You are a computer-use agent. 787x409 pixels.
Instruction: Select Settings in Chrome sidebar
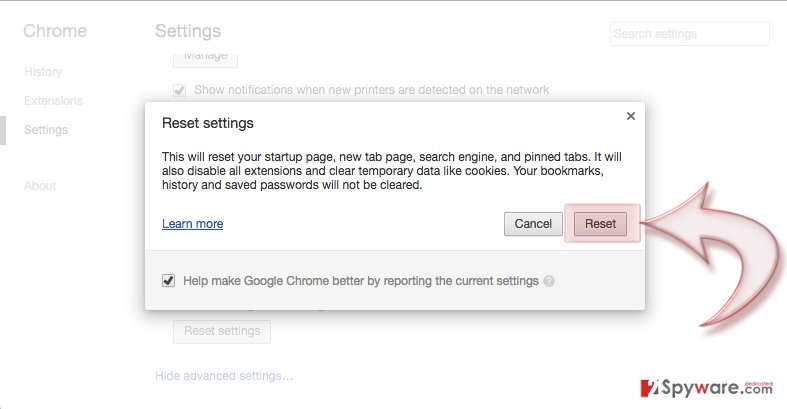coord(46,130)
